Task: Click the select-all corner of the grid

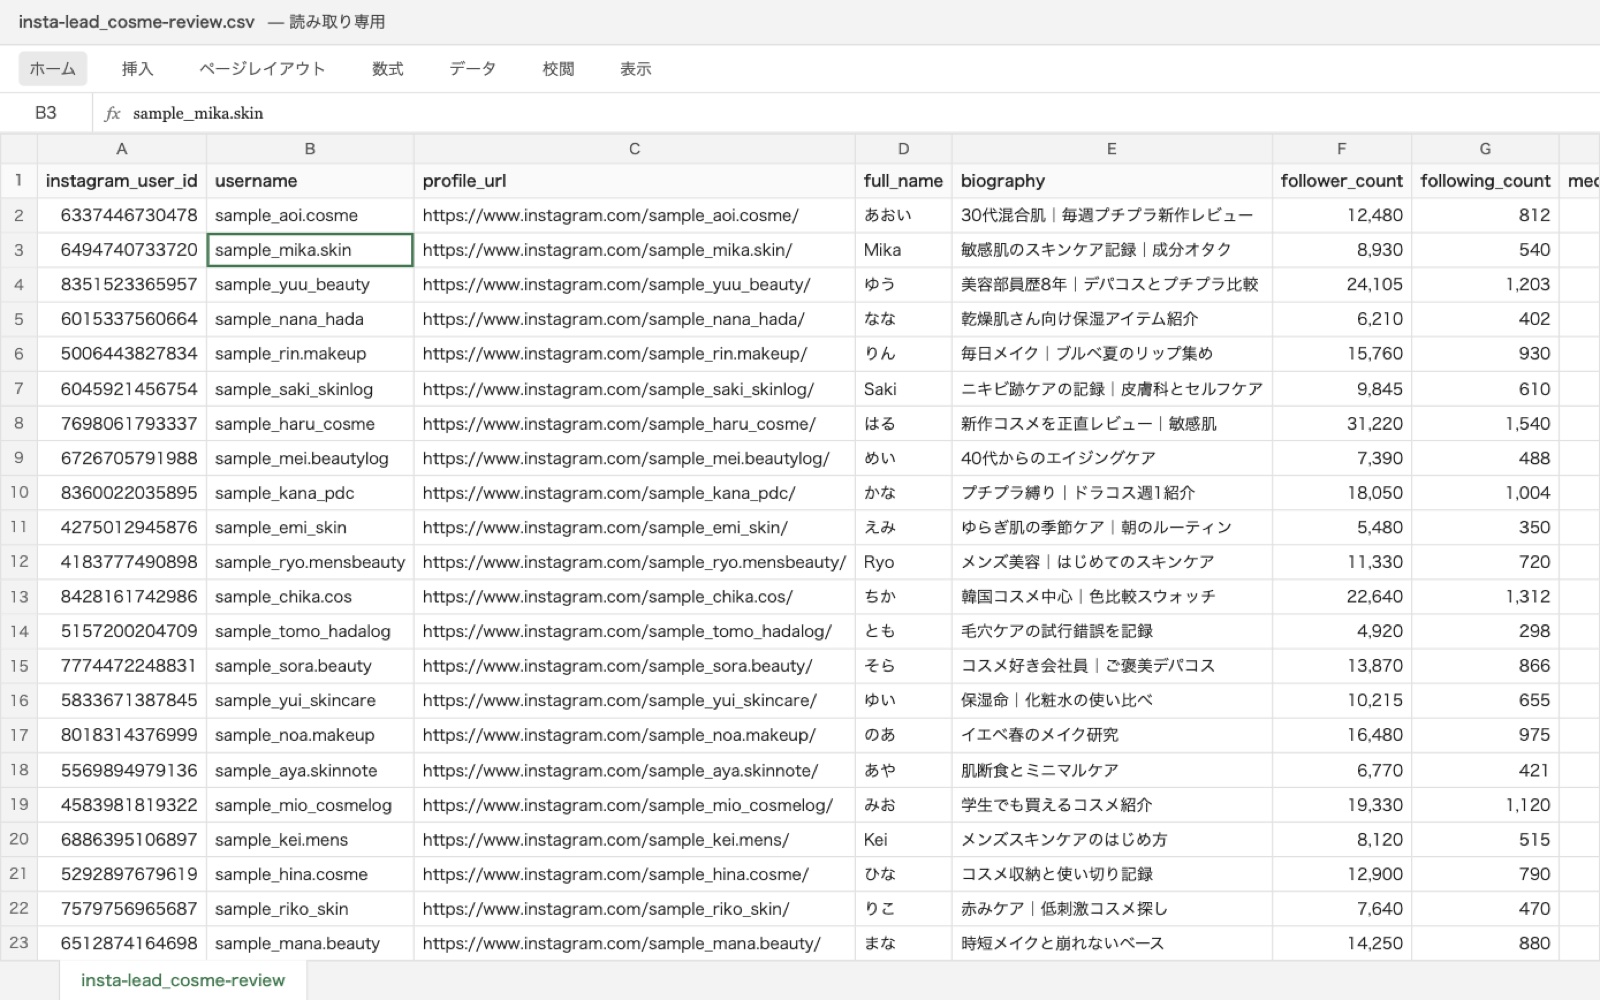Action: tap(19, 149)
